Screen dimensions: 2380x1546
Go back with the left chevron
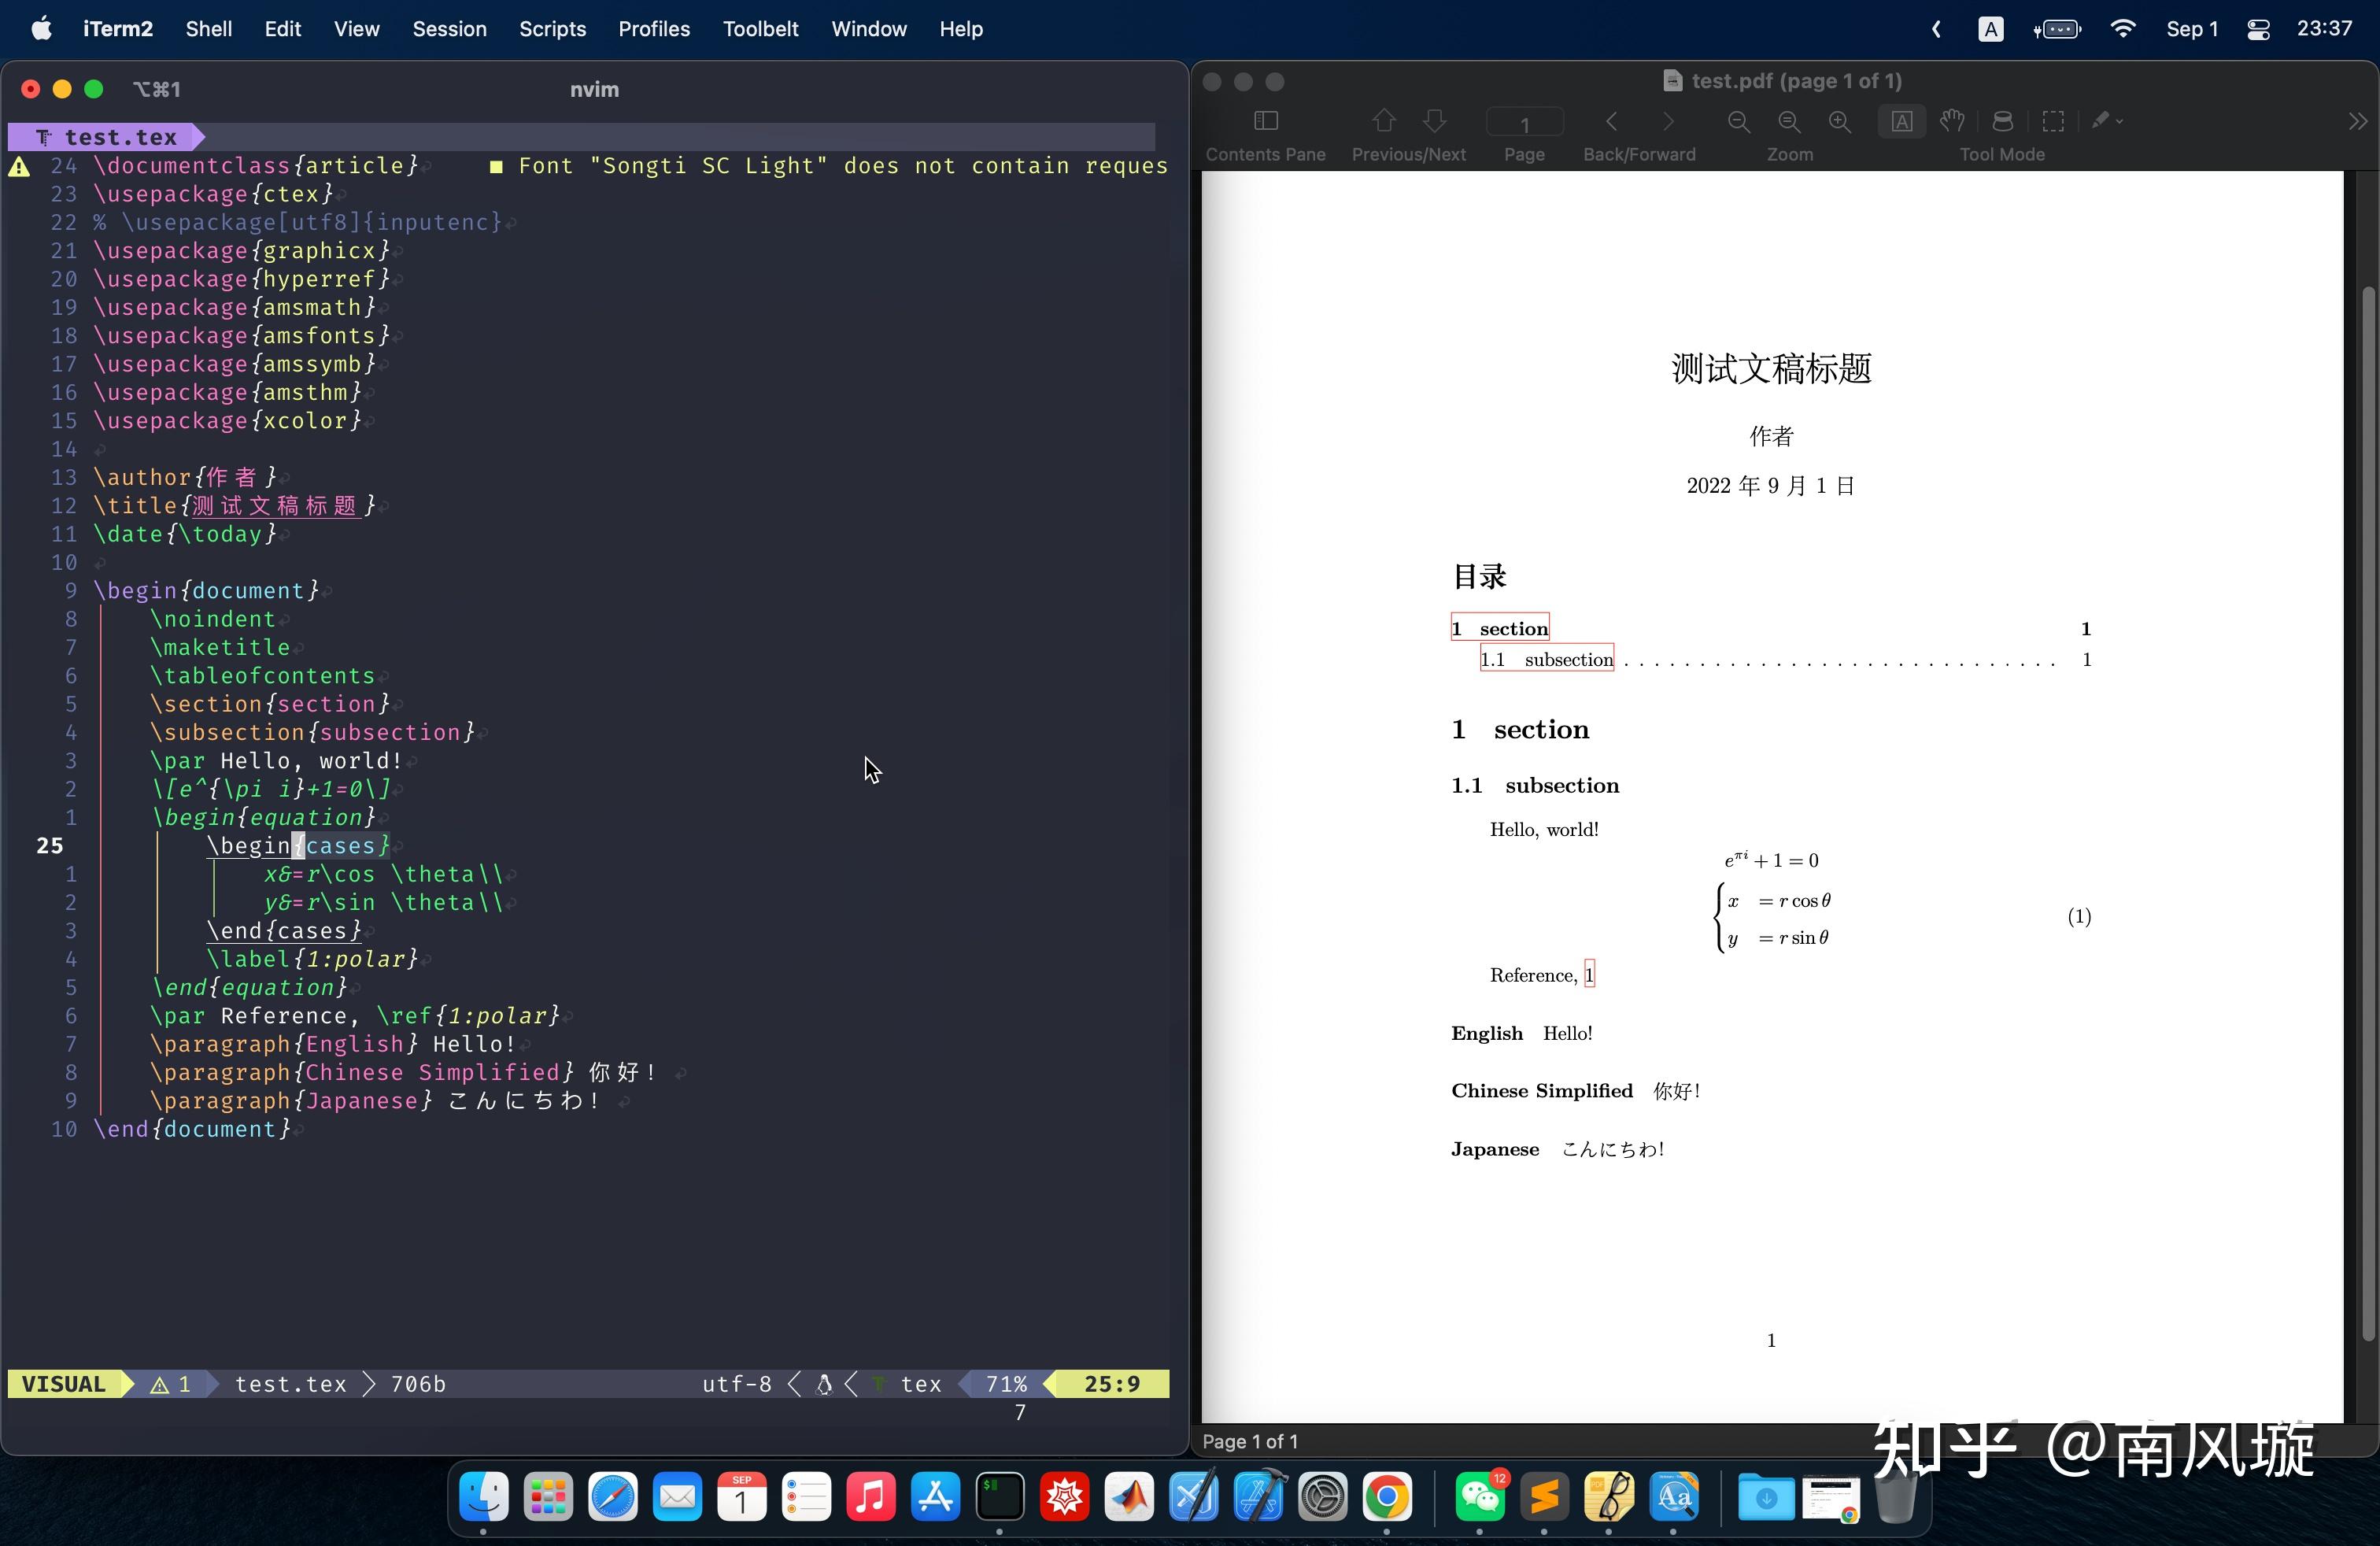(x=1612, y=122)
